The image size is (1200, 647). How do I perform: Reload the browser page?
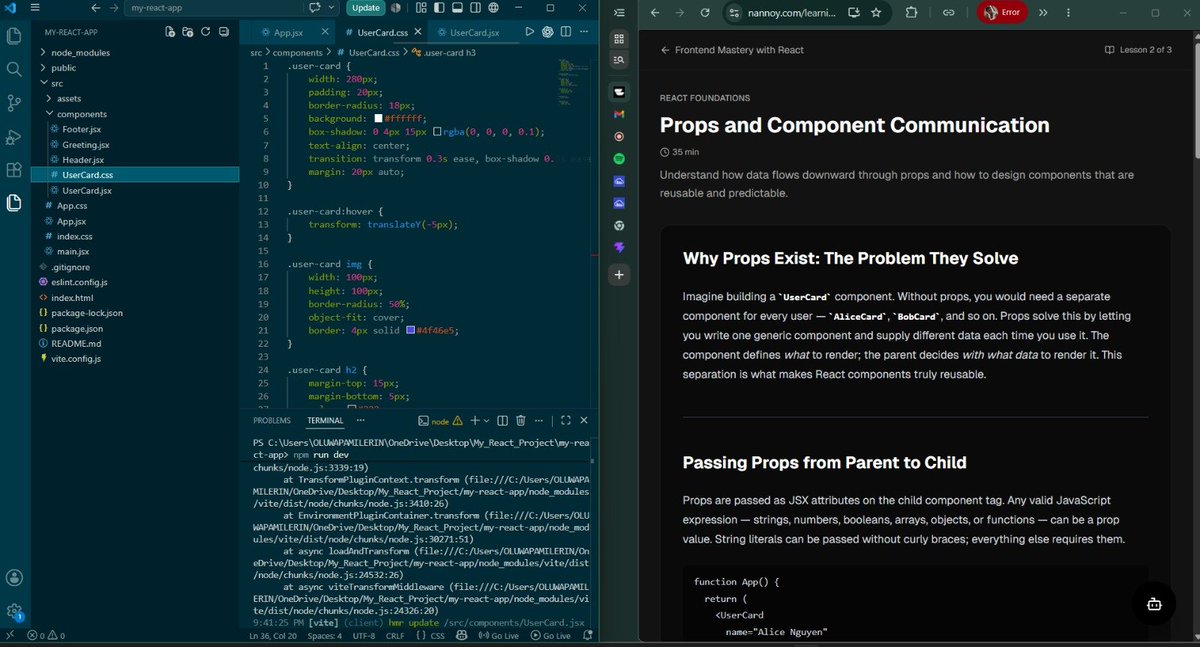[x=705, y=13]
